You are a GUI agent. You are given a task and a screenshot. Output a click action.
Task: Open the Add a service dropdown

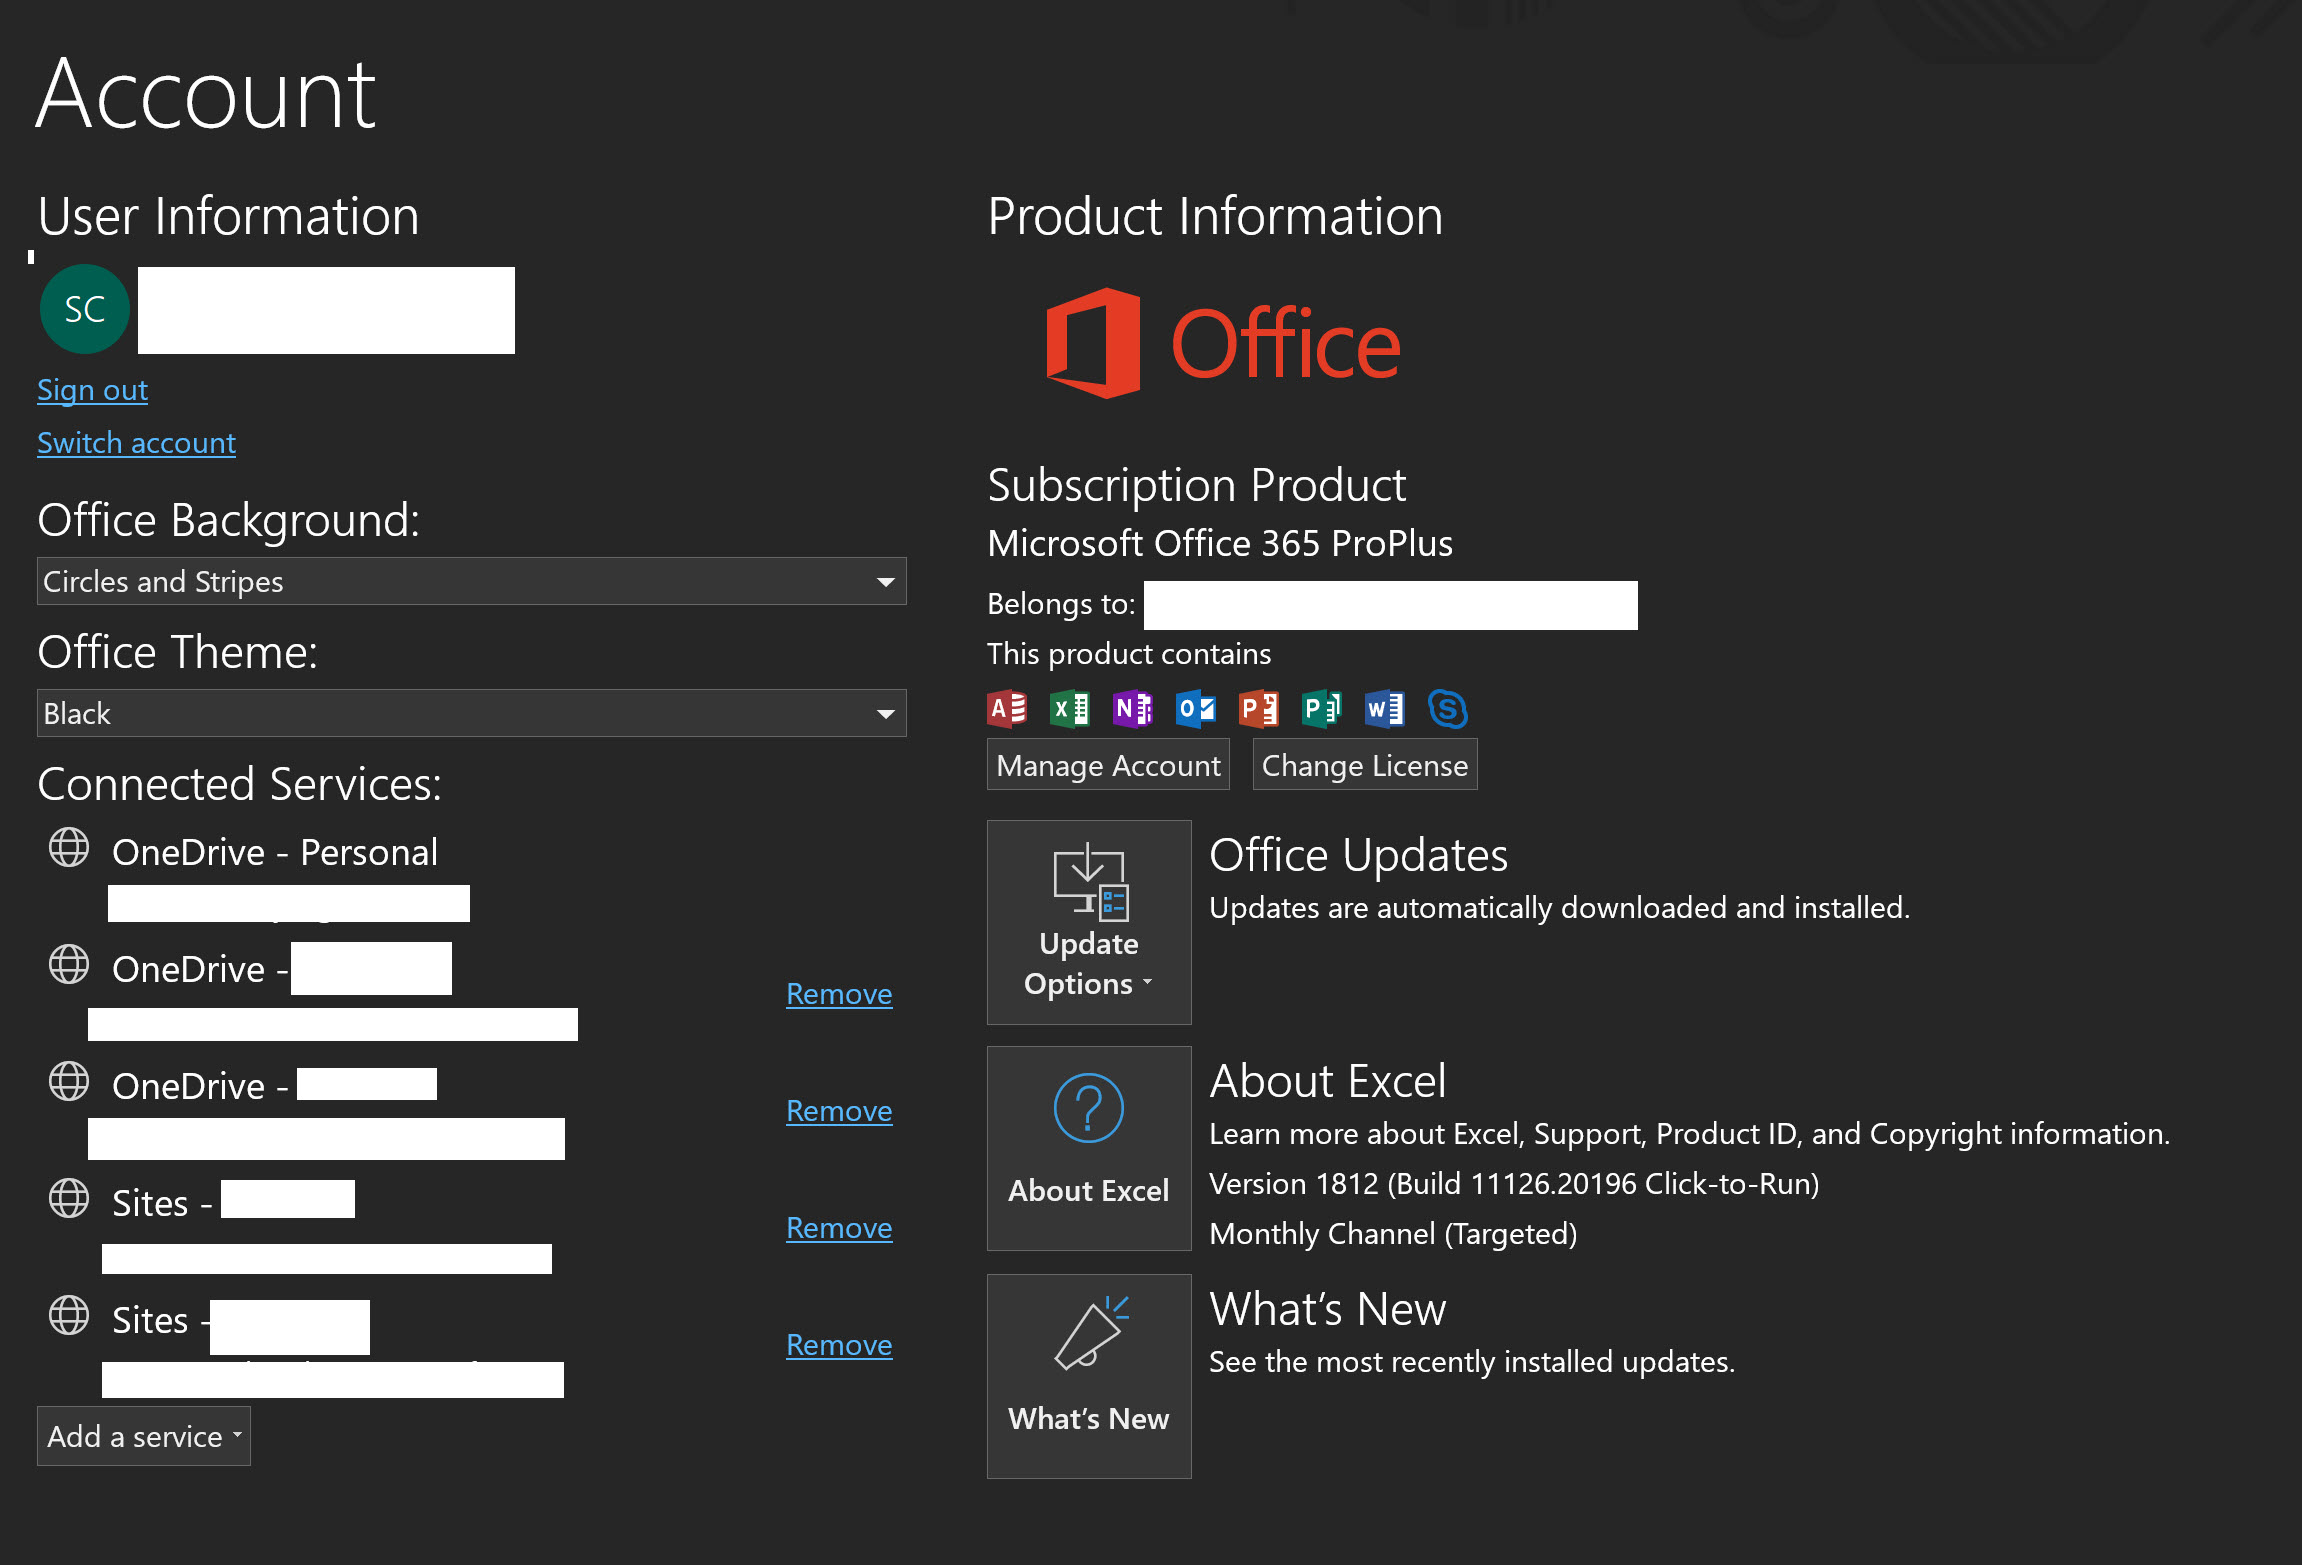pyautogui.click(x=144, y=1436)
